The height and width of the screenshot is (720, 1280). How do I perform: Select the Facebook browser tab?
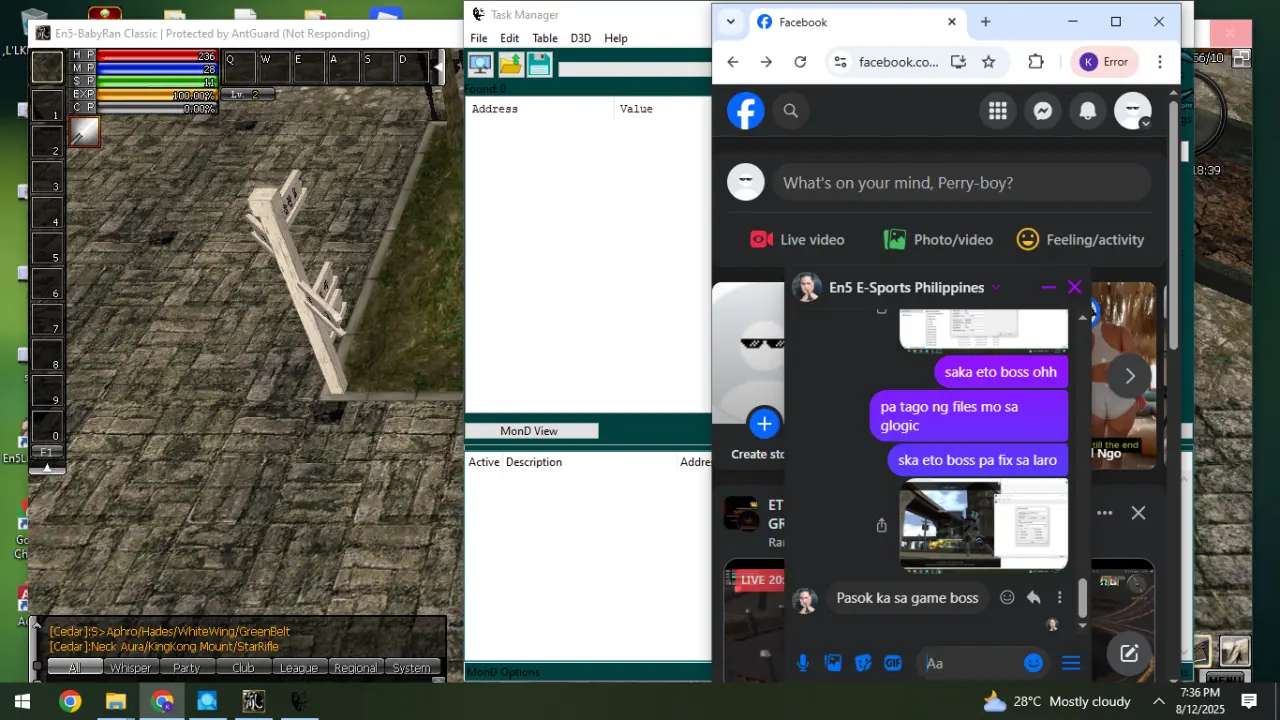click(857, 22)
